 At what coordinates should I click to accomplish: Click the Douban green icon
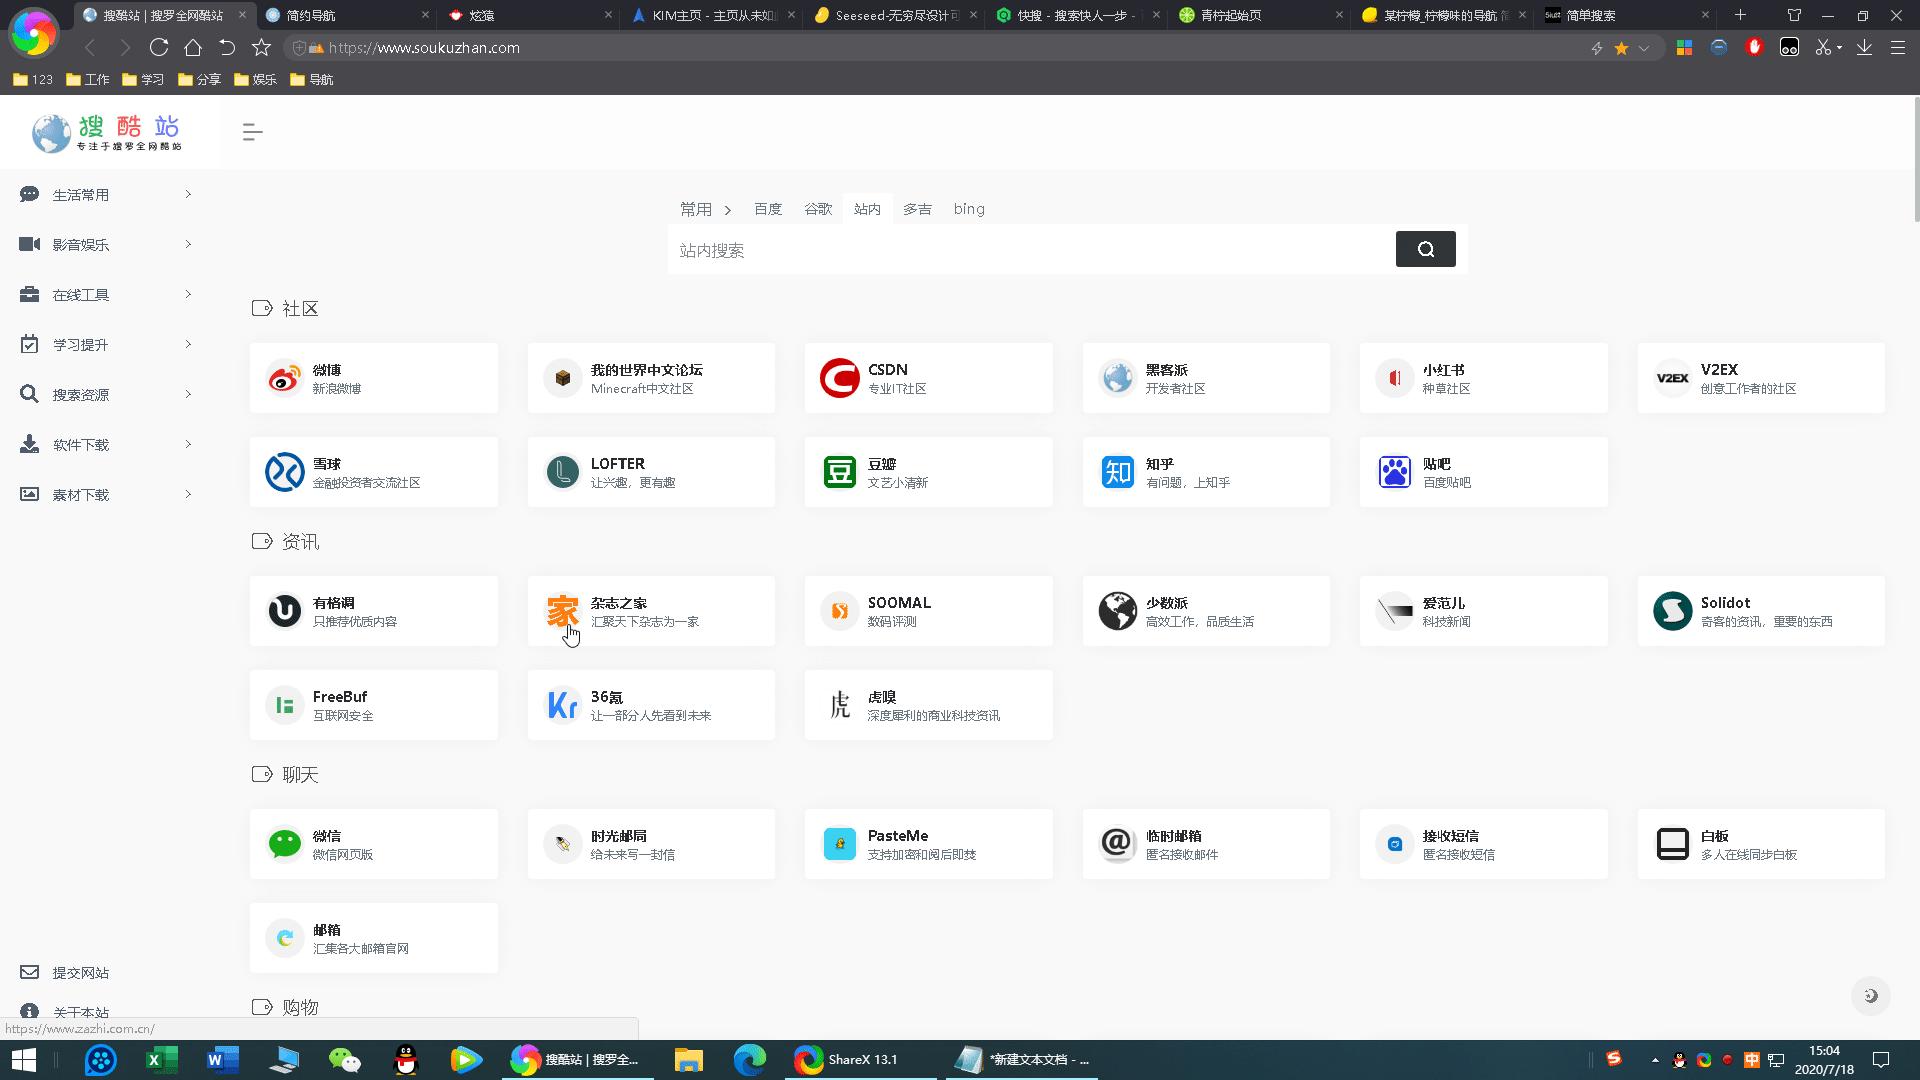[839, 472]
